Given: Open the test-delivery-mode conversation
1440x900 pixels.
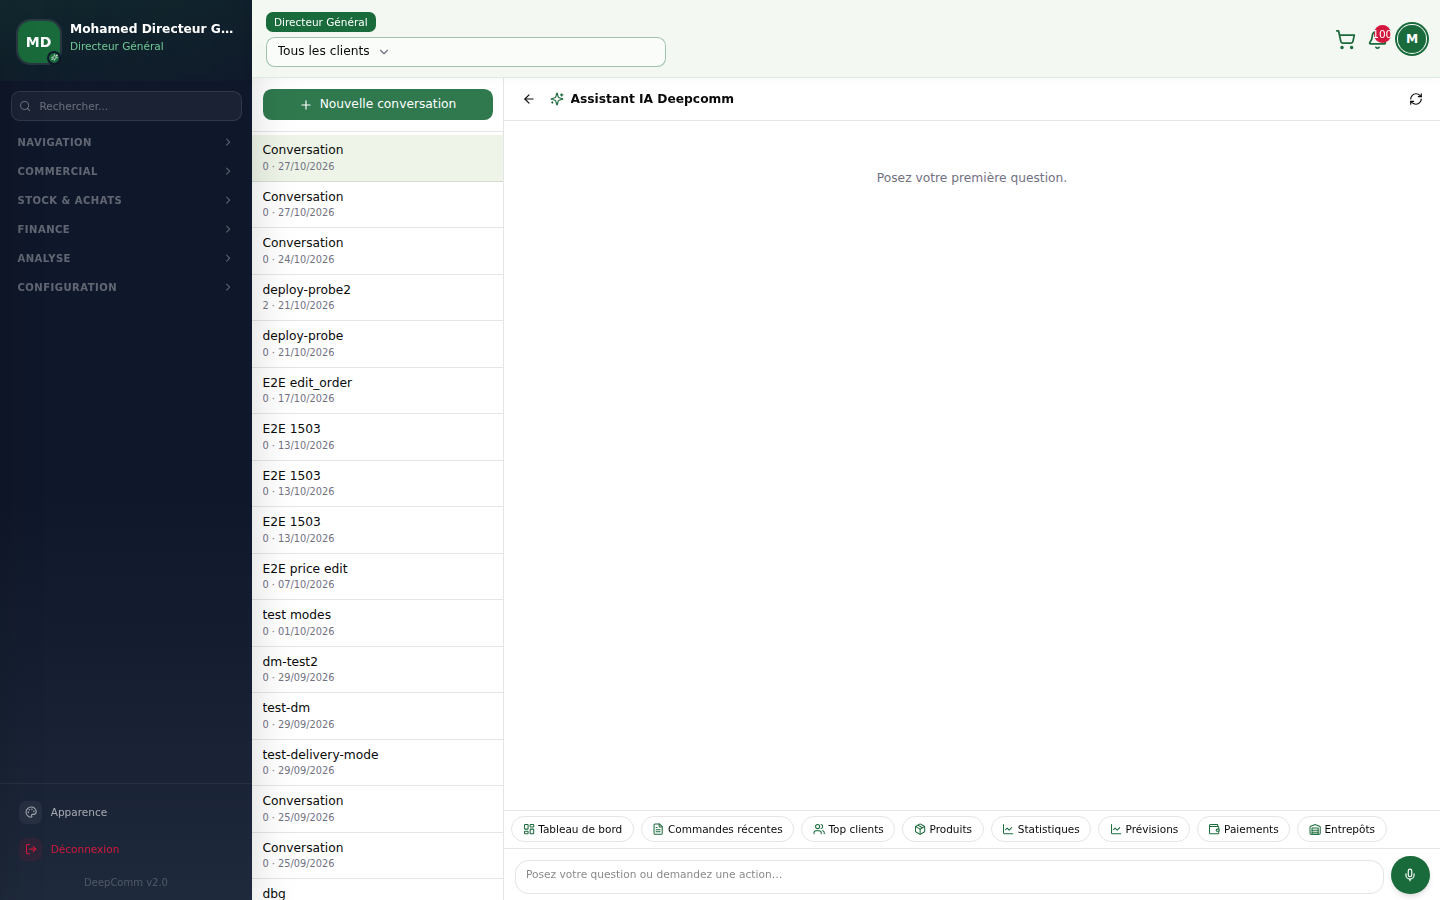Looking at the screenshot, I should click(378, 763).
